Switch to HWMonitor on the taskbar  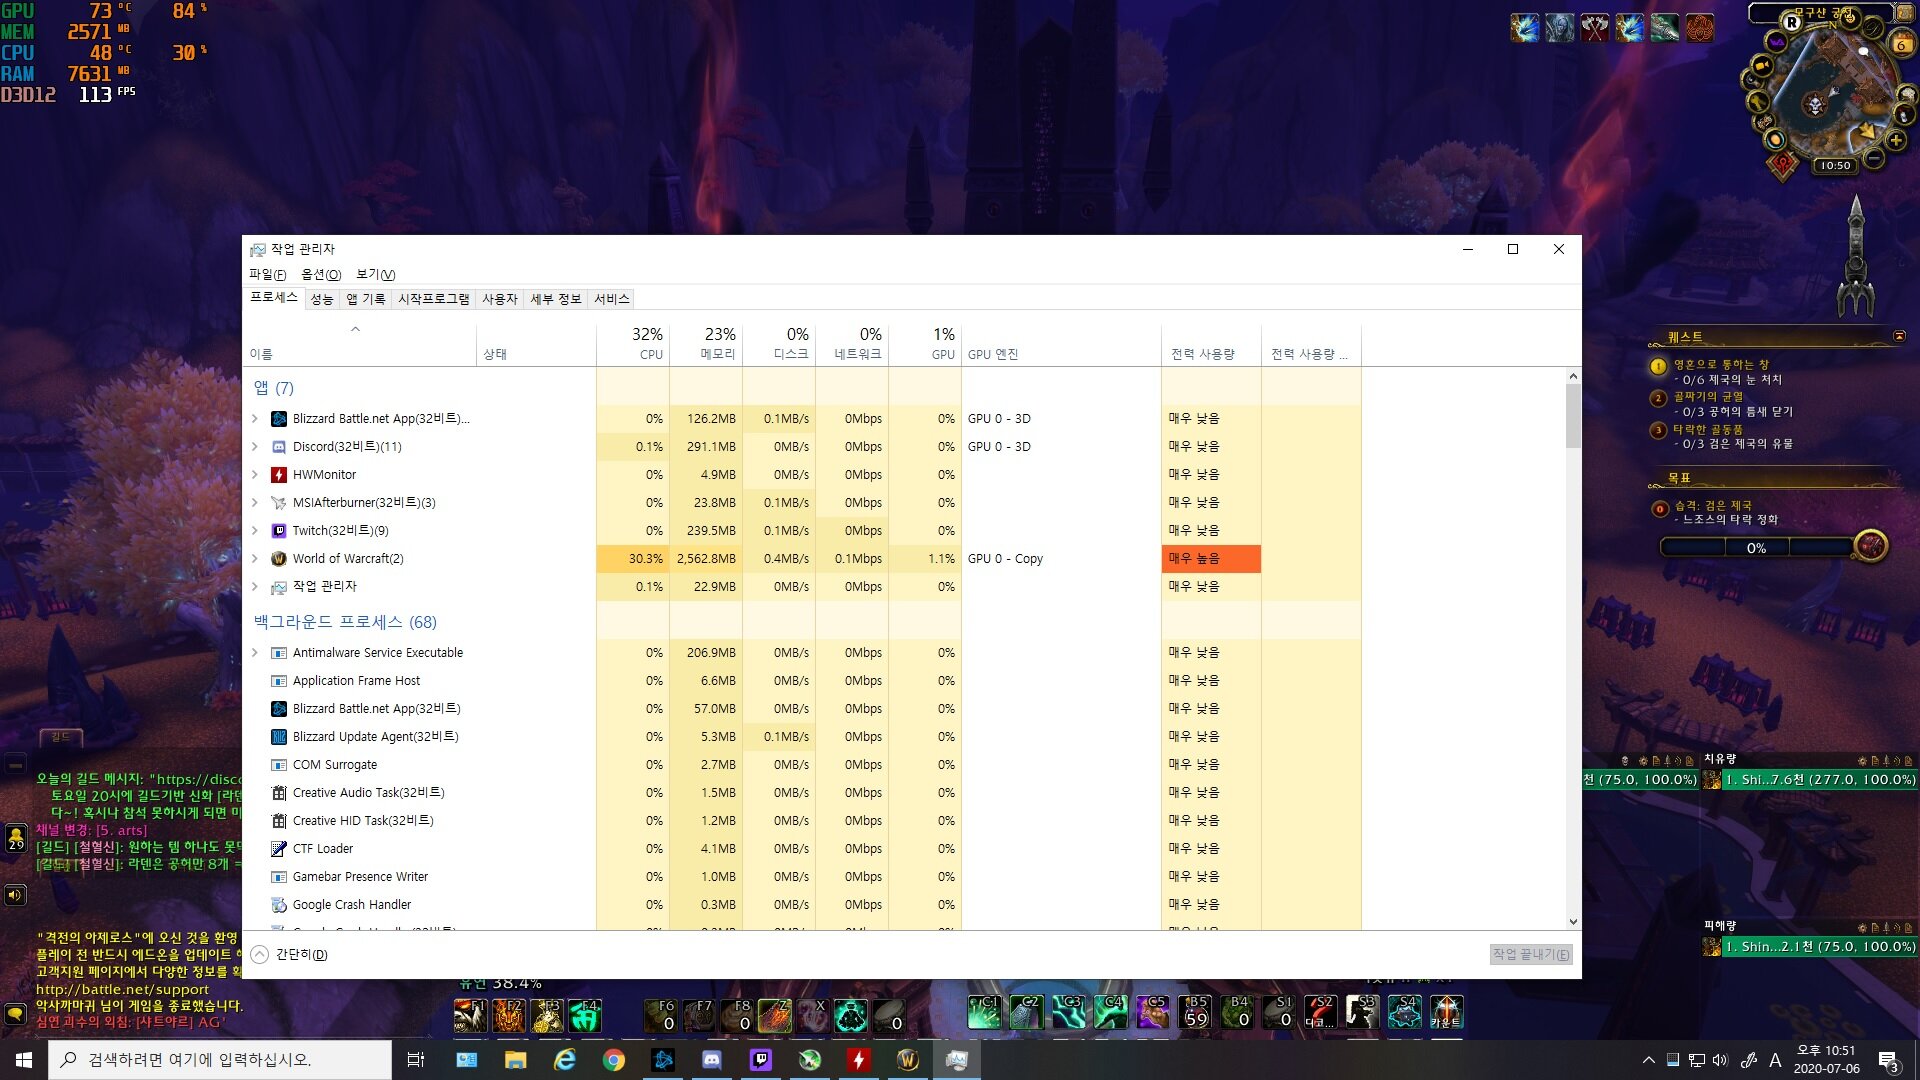tap(858, 1060)
